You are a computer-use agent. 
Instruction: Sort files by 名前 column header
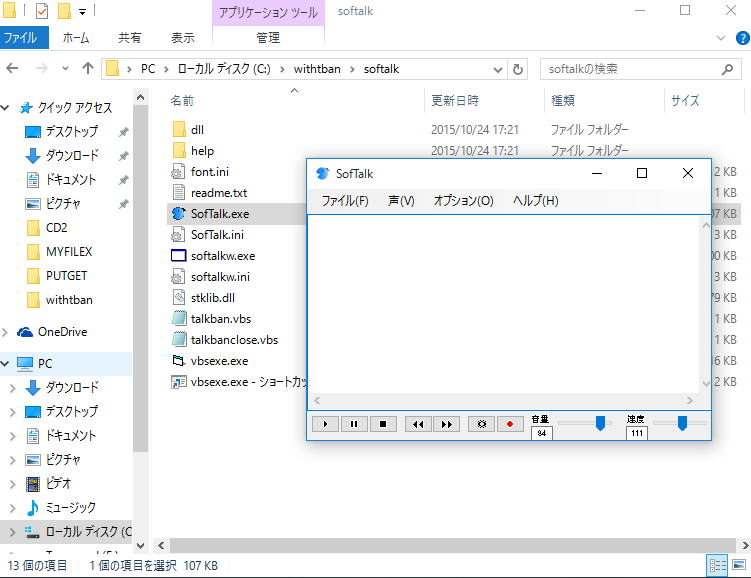(182, 101)
